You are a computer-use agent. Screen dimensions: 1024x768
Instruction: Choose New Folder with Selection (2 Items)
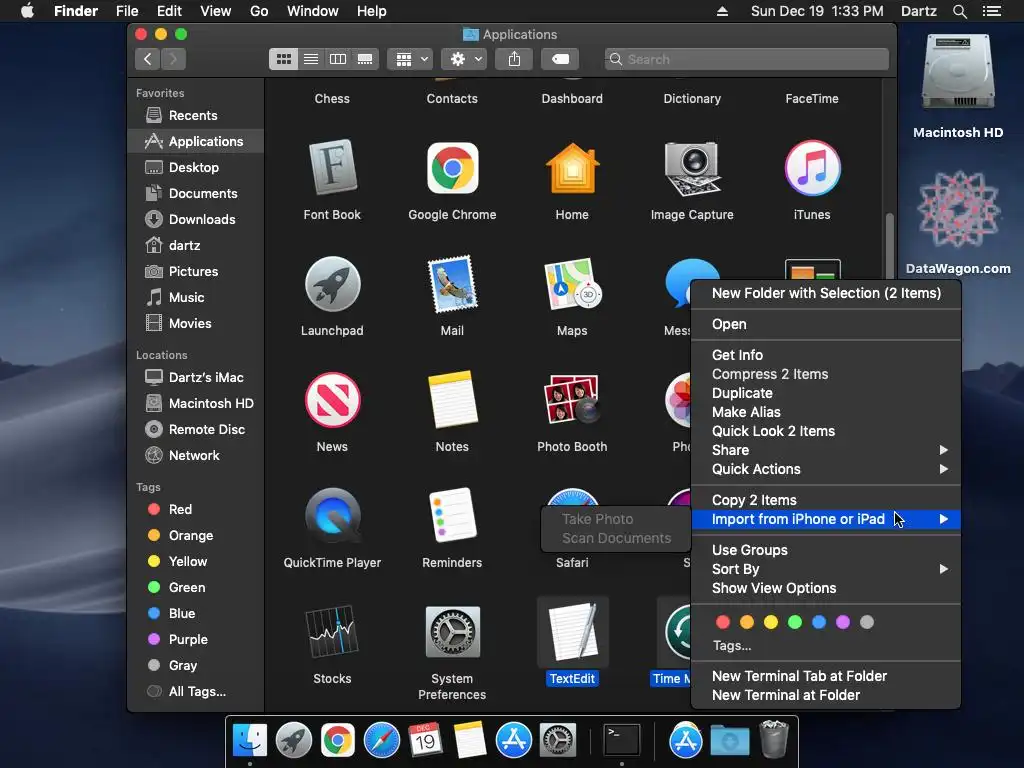(x=826, y=293)
